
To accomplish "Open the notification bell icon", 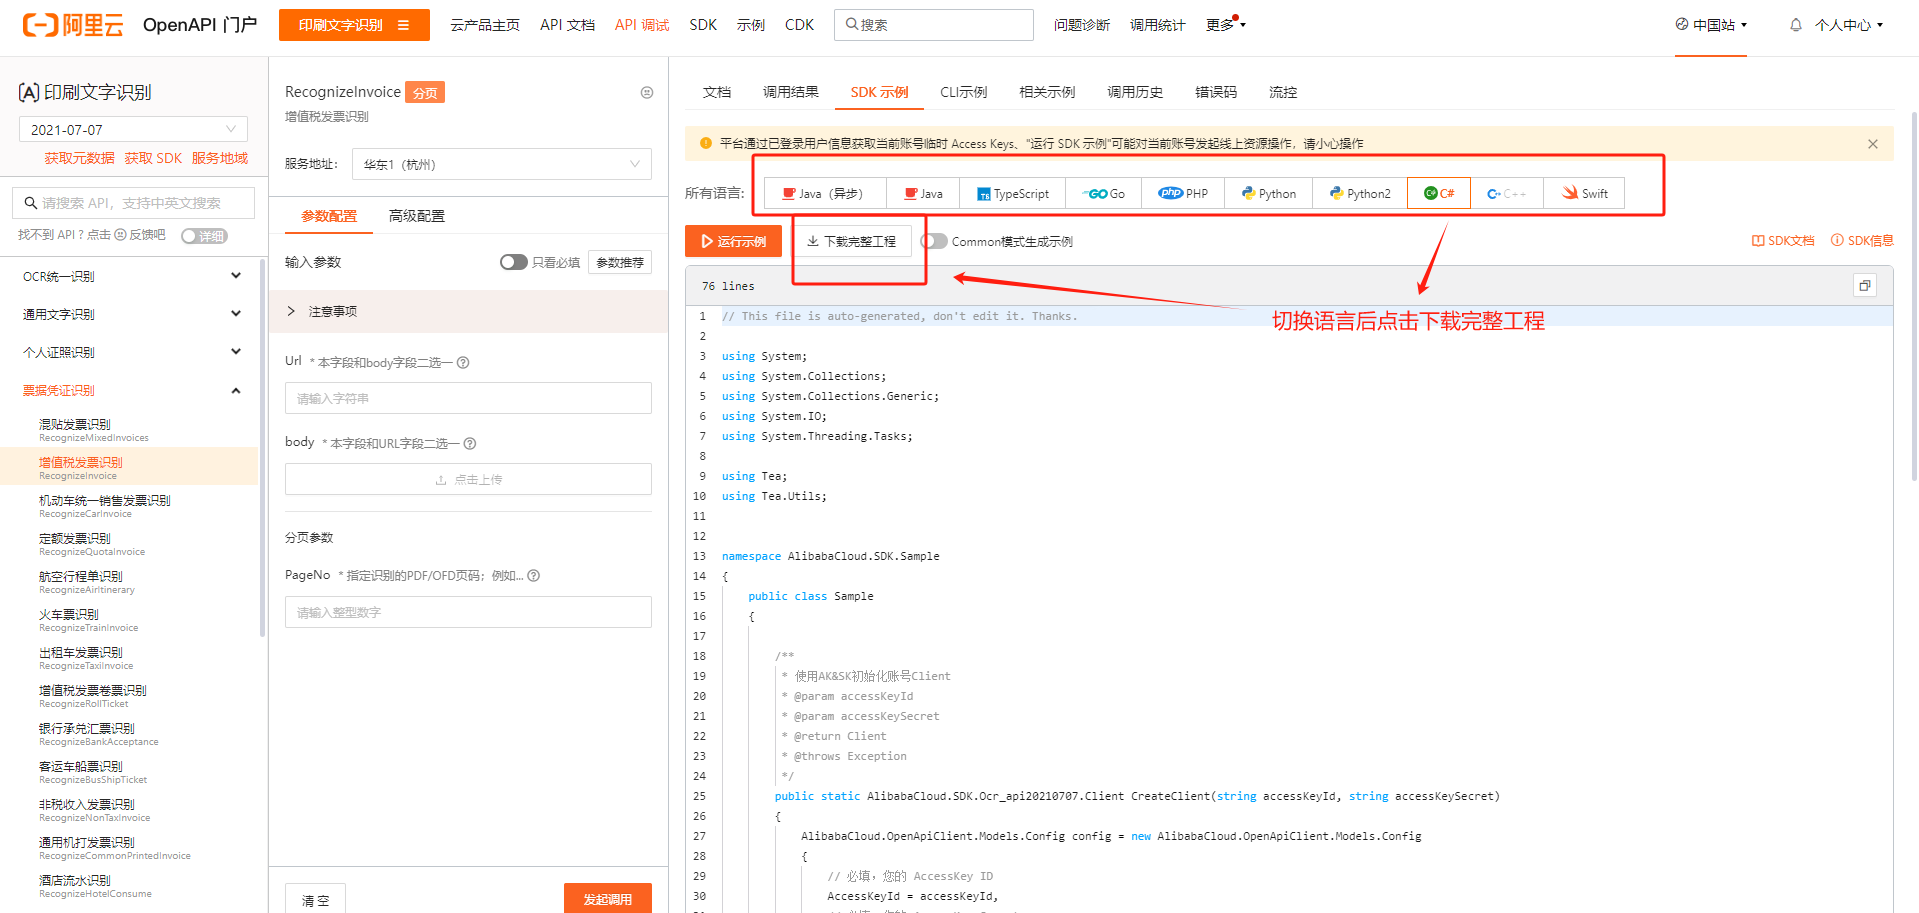I will coord(1796,25).
